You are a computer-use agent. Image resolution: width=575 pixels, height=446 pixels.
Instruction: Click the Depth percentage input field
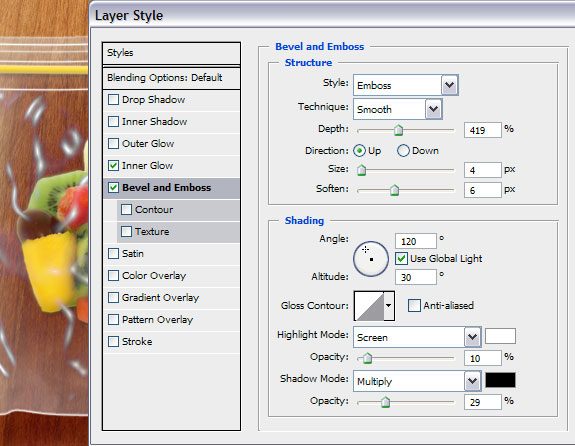click(483, 130)
